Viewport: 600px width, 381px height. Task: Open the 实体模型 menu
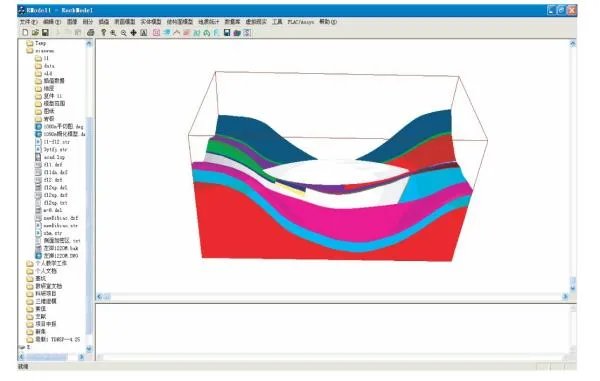click(x=151, y=22)
